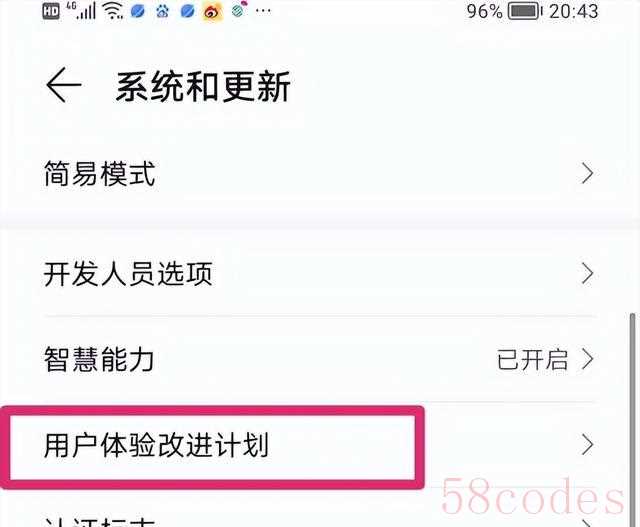This screenshot has width=640, height=527.
Task: Tap the first blue round notification icon
Action: [x=138, y=11]
